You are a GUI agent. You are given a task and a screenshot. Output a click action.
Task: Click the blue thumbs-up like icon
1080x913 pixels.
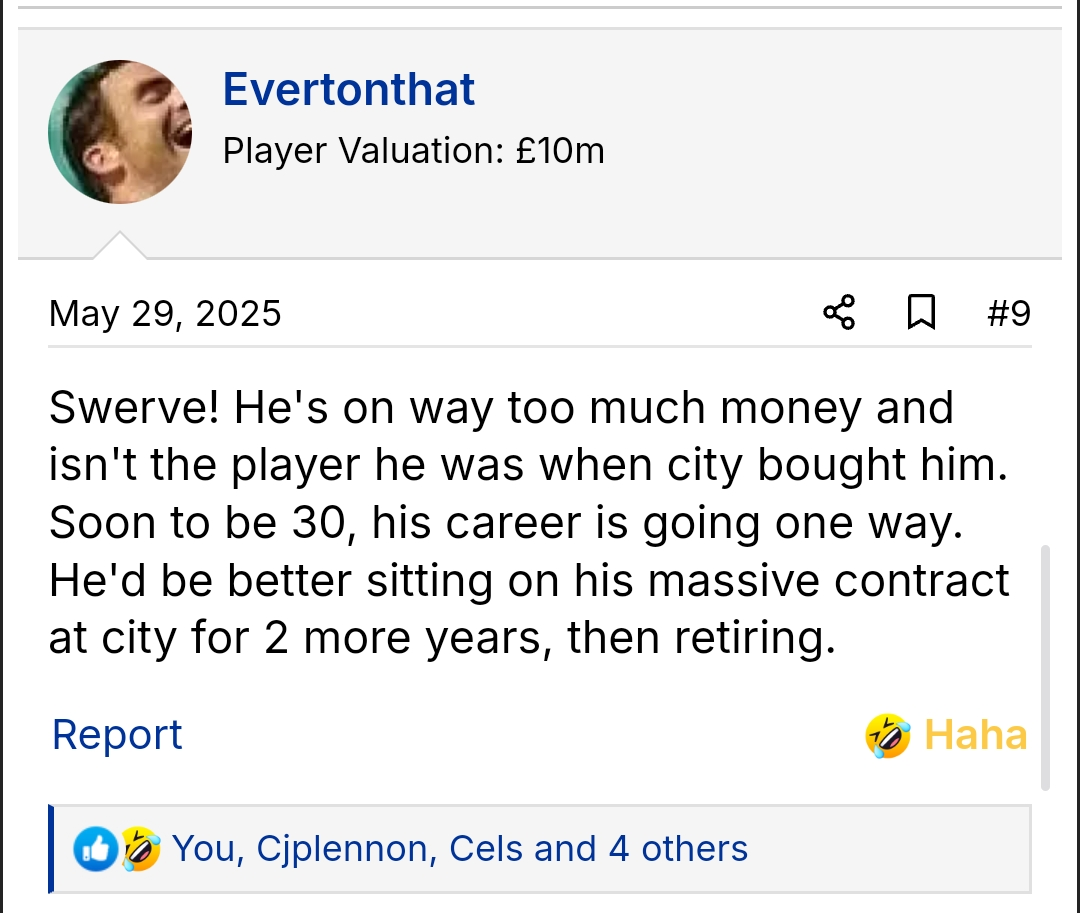coord(96,849)
